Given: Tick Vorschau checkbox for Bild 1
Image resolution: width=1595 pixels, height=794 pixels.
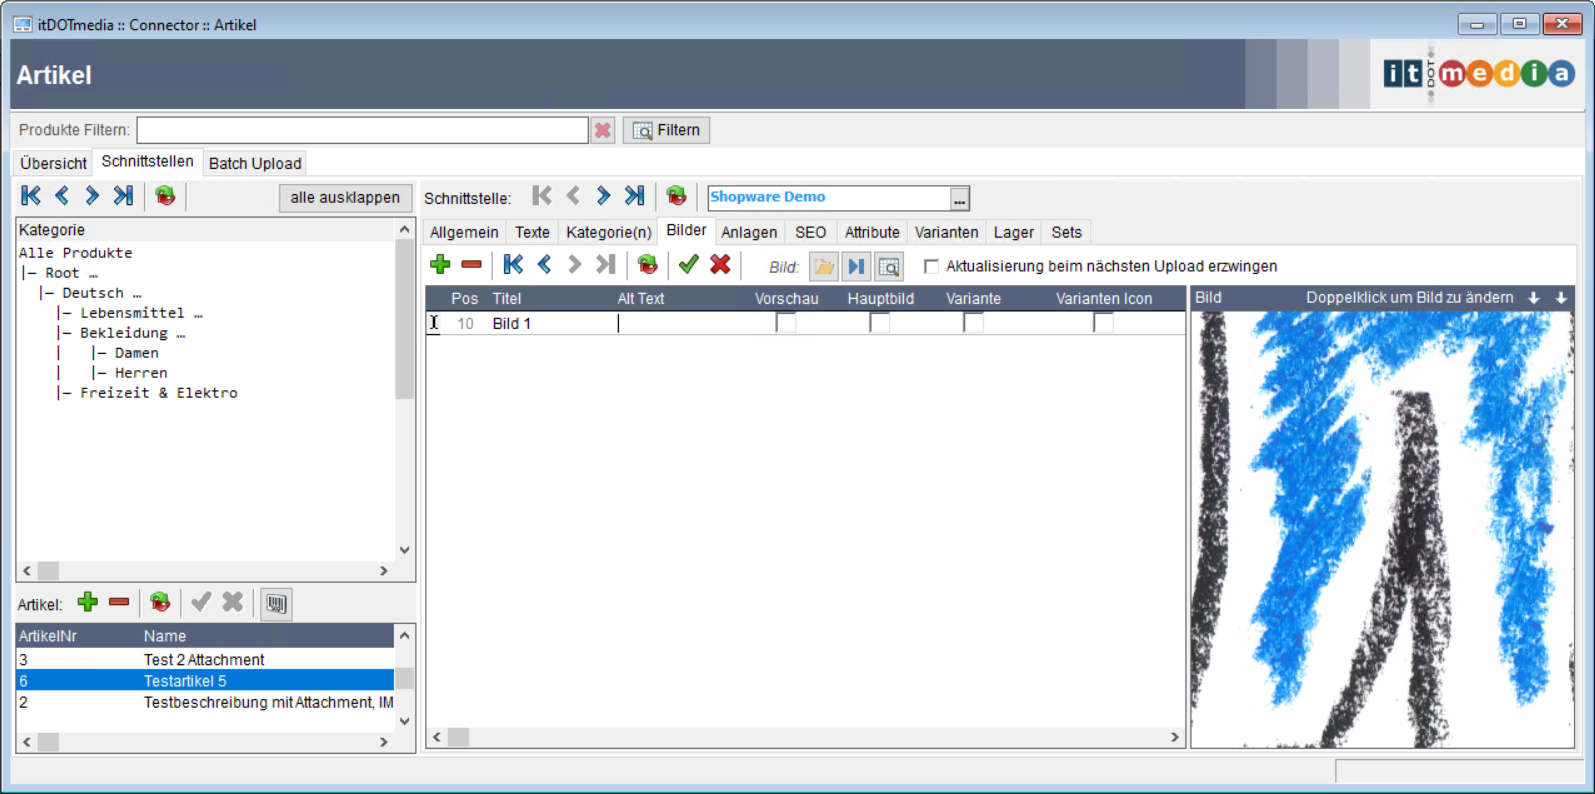Looking at the screenshot, I should [x=786, y=323].
